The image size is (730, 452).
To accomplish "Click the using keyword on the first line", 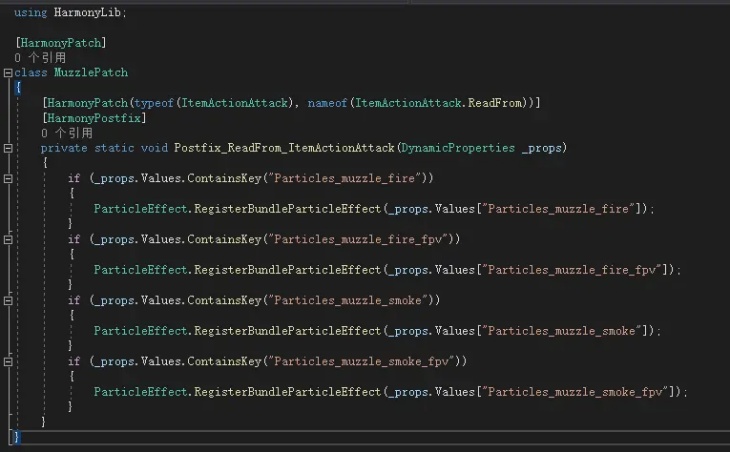I will point(30,12).
